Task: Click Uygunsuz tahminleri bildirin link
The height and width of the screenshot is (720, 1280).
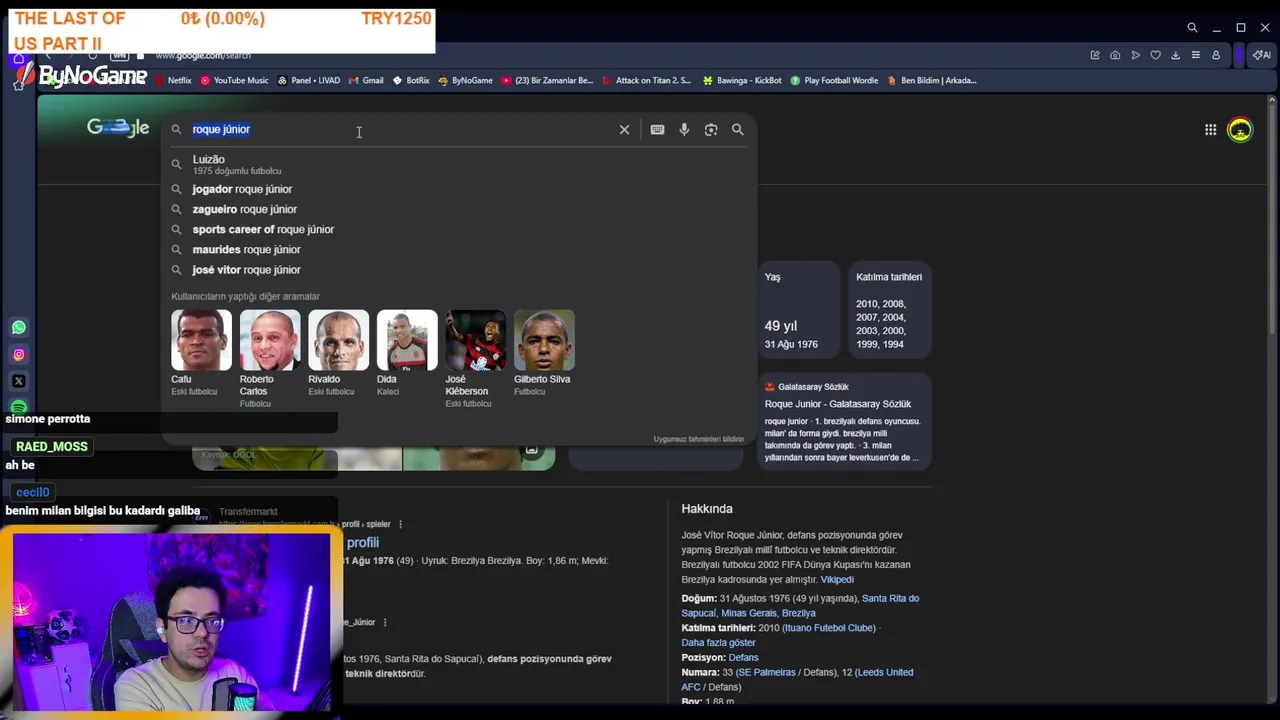Action: [698, 439]
